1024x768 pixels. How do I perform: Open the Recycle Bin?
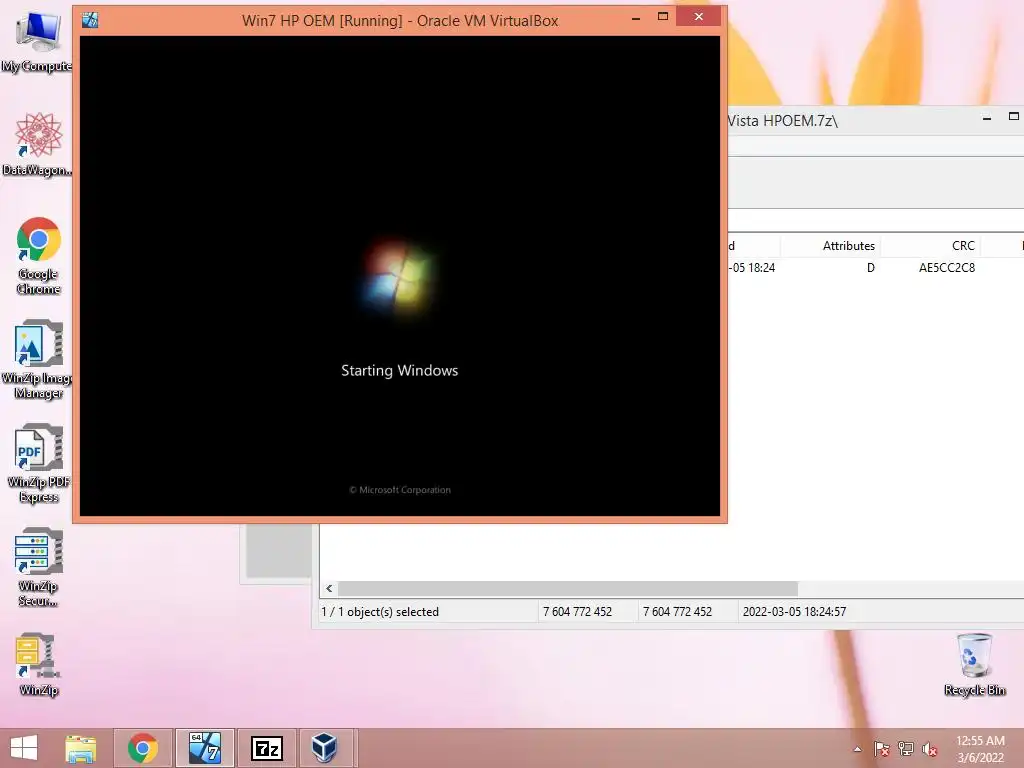974,664
